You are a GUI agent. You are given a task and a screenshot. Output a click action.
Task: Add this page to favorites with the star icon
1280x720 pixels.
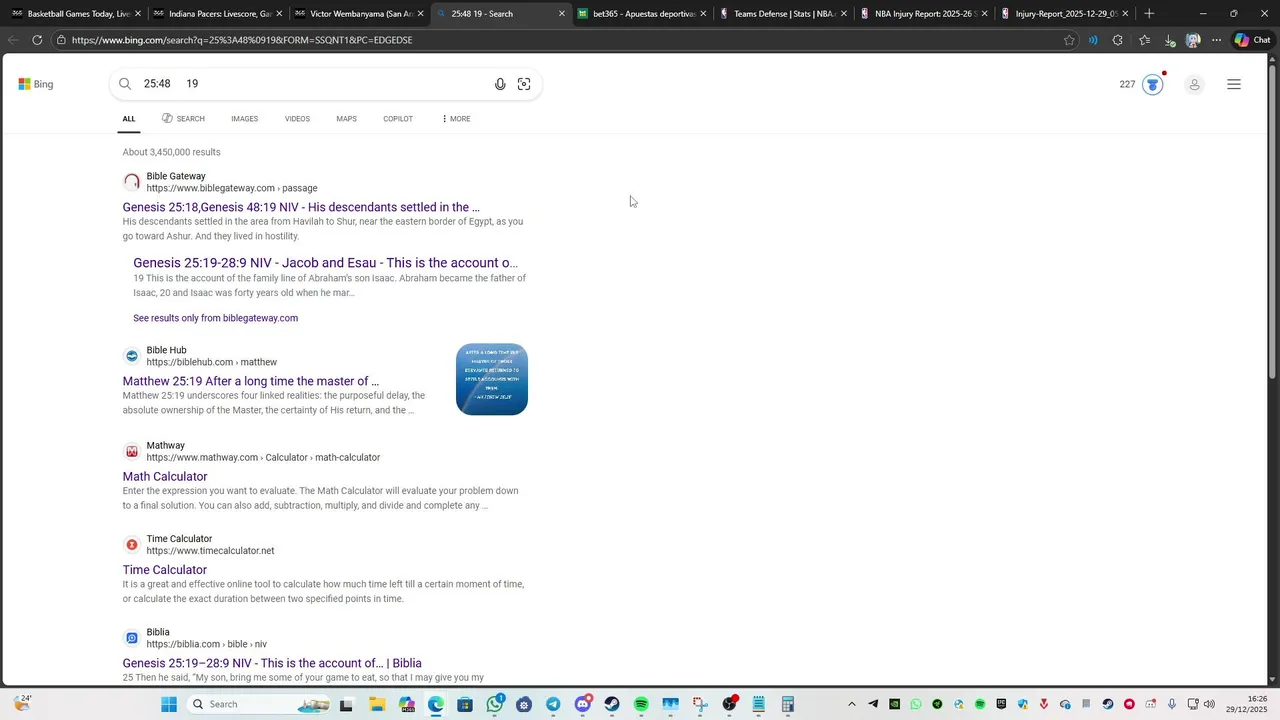[x=1069, y=40]
